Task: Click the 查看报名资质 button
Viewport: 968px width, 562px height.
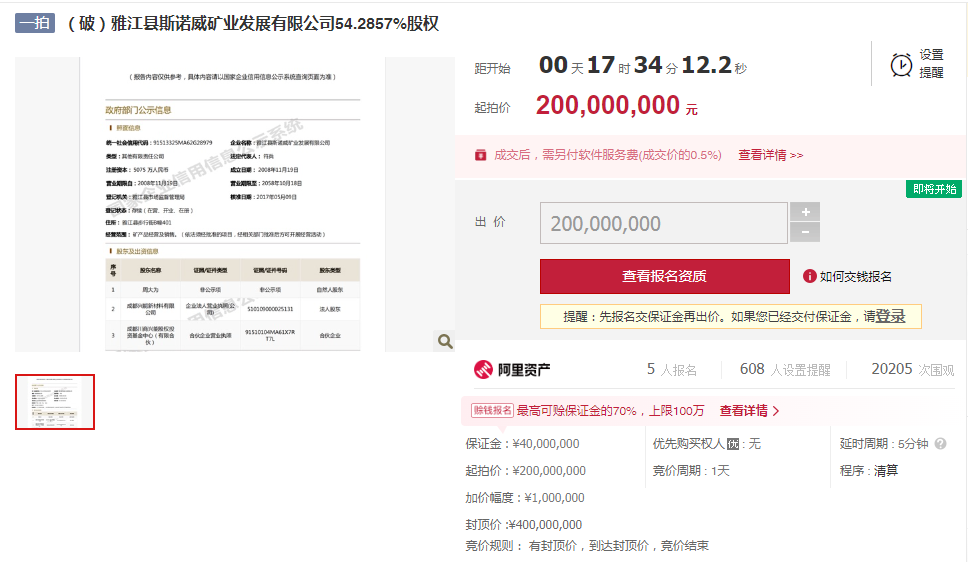Action: pos(664,276)
